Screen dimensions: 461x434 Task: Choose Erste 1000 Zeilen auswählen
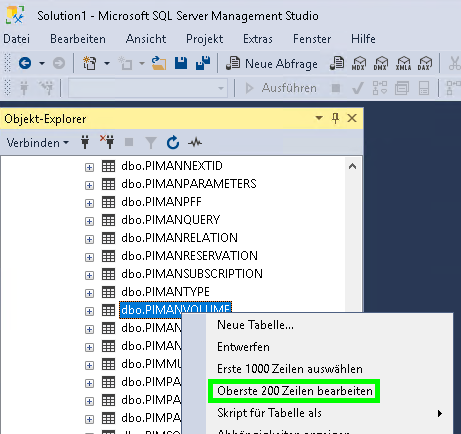click(290, 369)
